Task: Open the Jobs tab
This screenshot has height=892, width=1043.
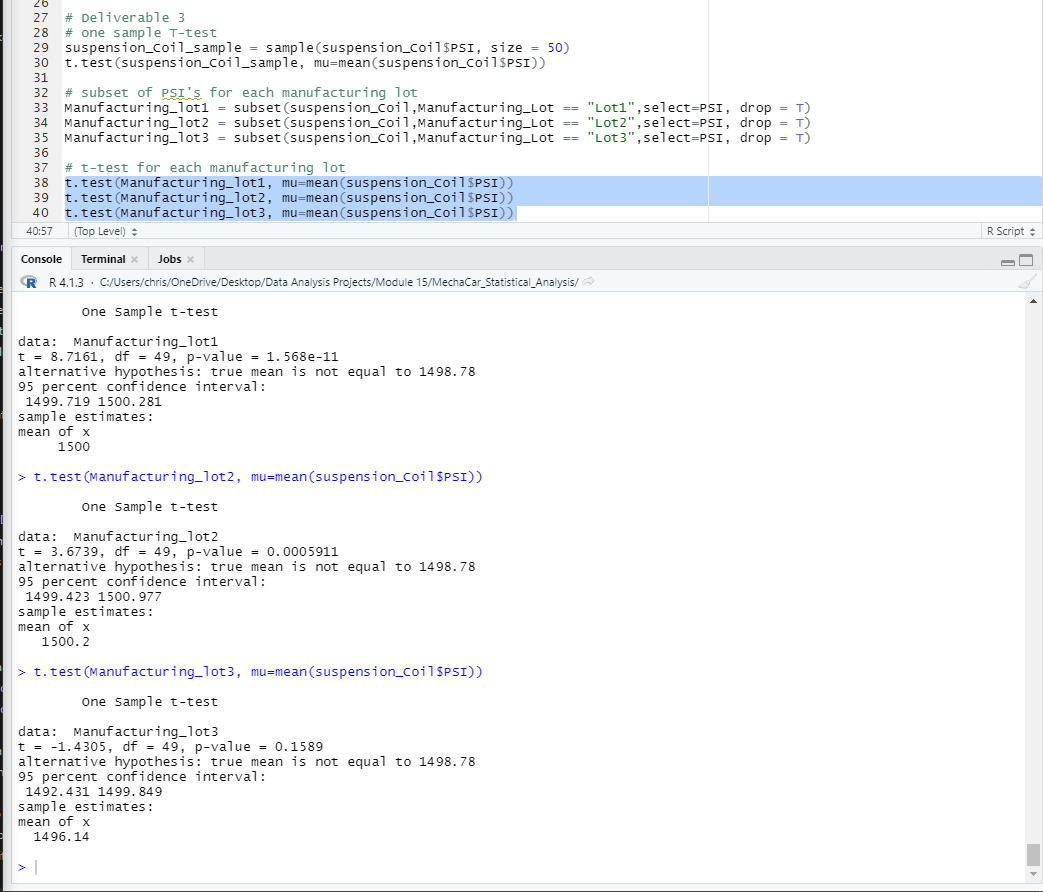Action: coord(170,259)
